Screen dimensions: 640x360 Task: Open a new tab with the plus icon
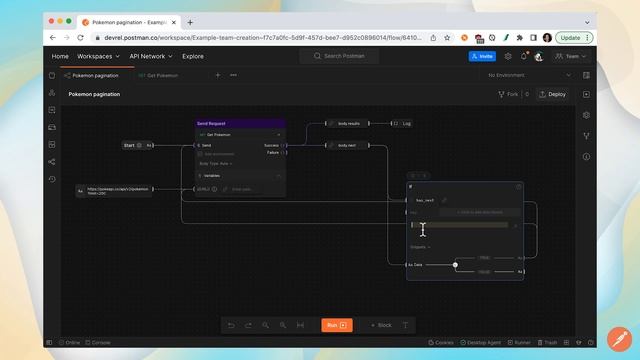pyautogui.click(x=218, y=75)
